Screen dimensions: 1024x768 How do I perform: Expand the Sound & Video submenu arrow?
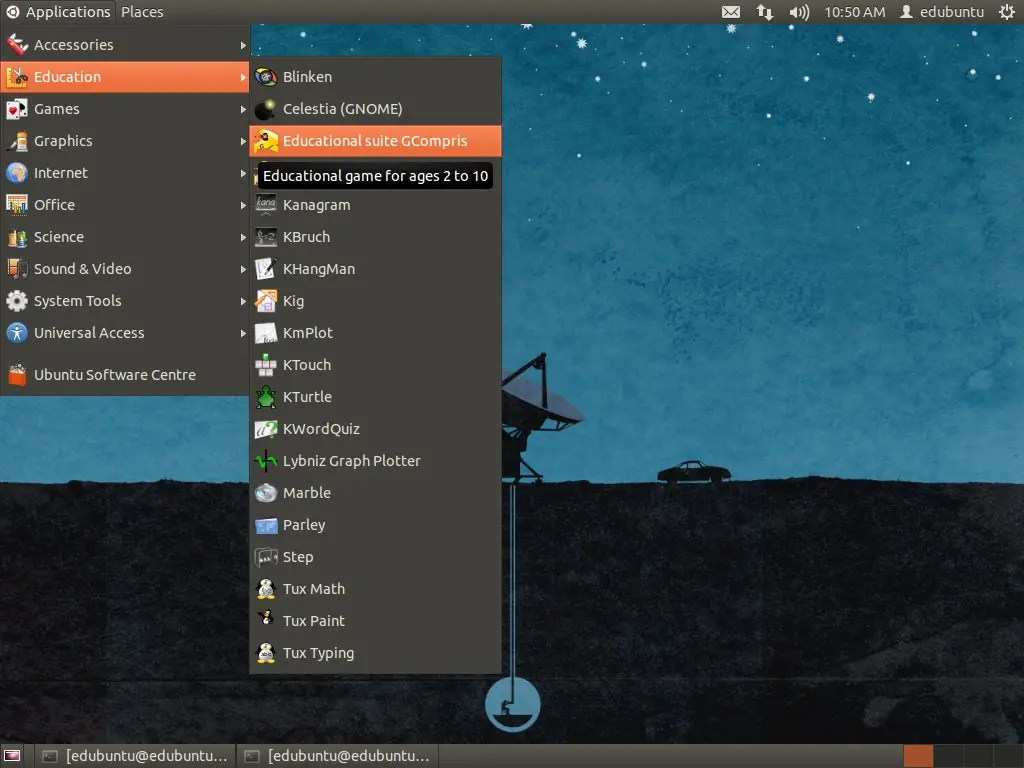click(243, 269)
